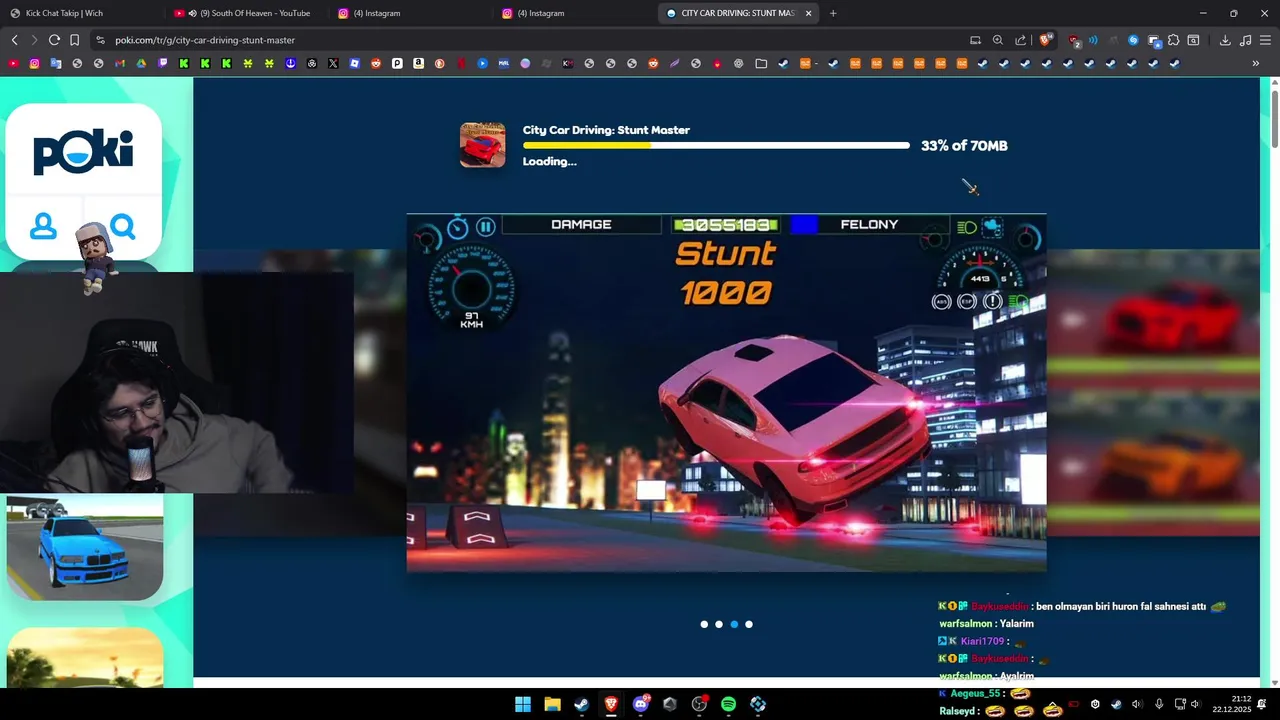Open the browser downloads icon
1280x720 pixels.
(1225, 40)
